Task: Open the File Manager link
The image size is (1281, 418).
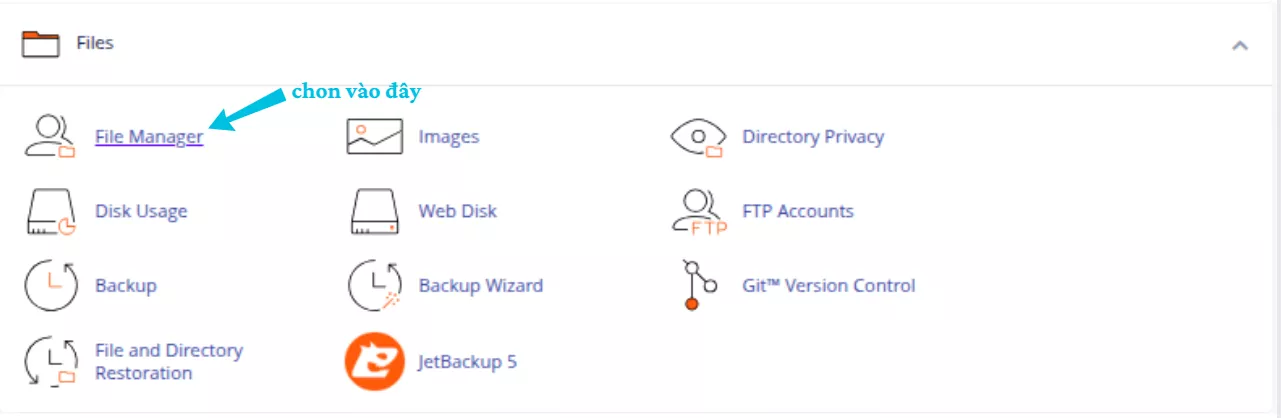Action: 149,137
